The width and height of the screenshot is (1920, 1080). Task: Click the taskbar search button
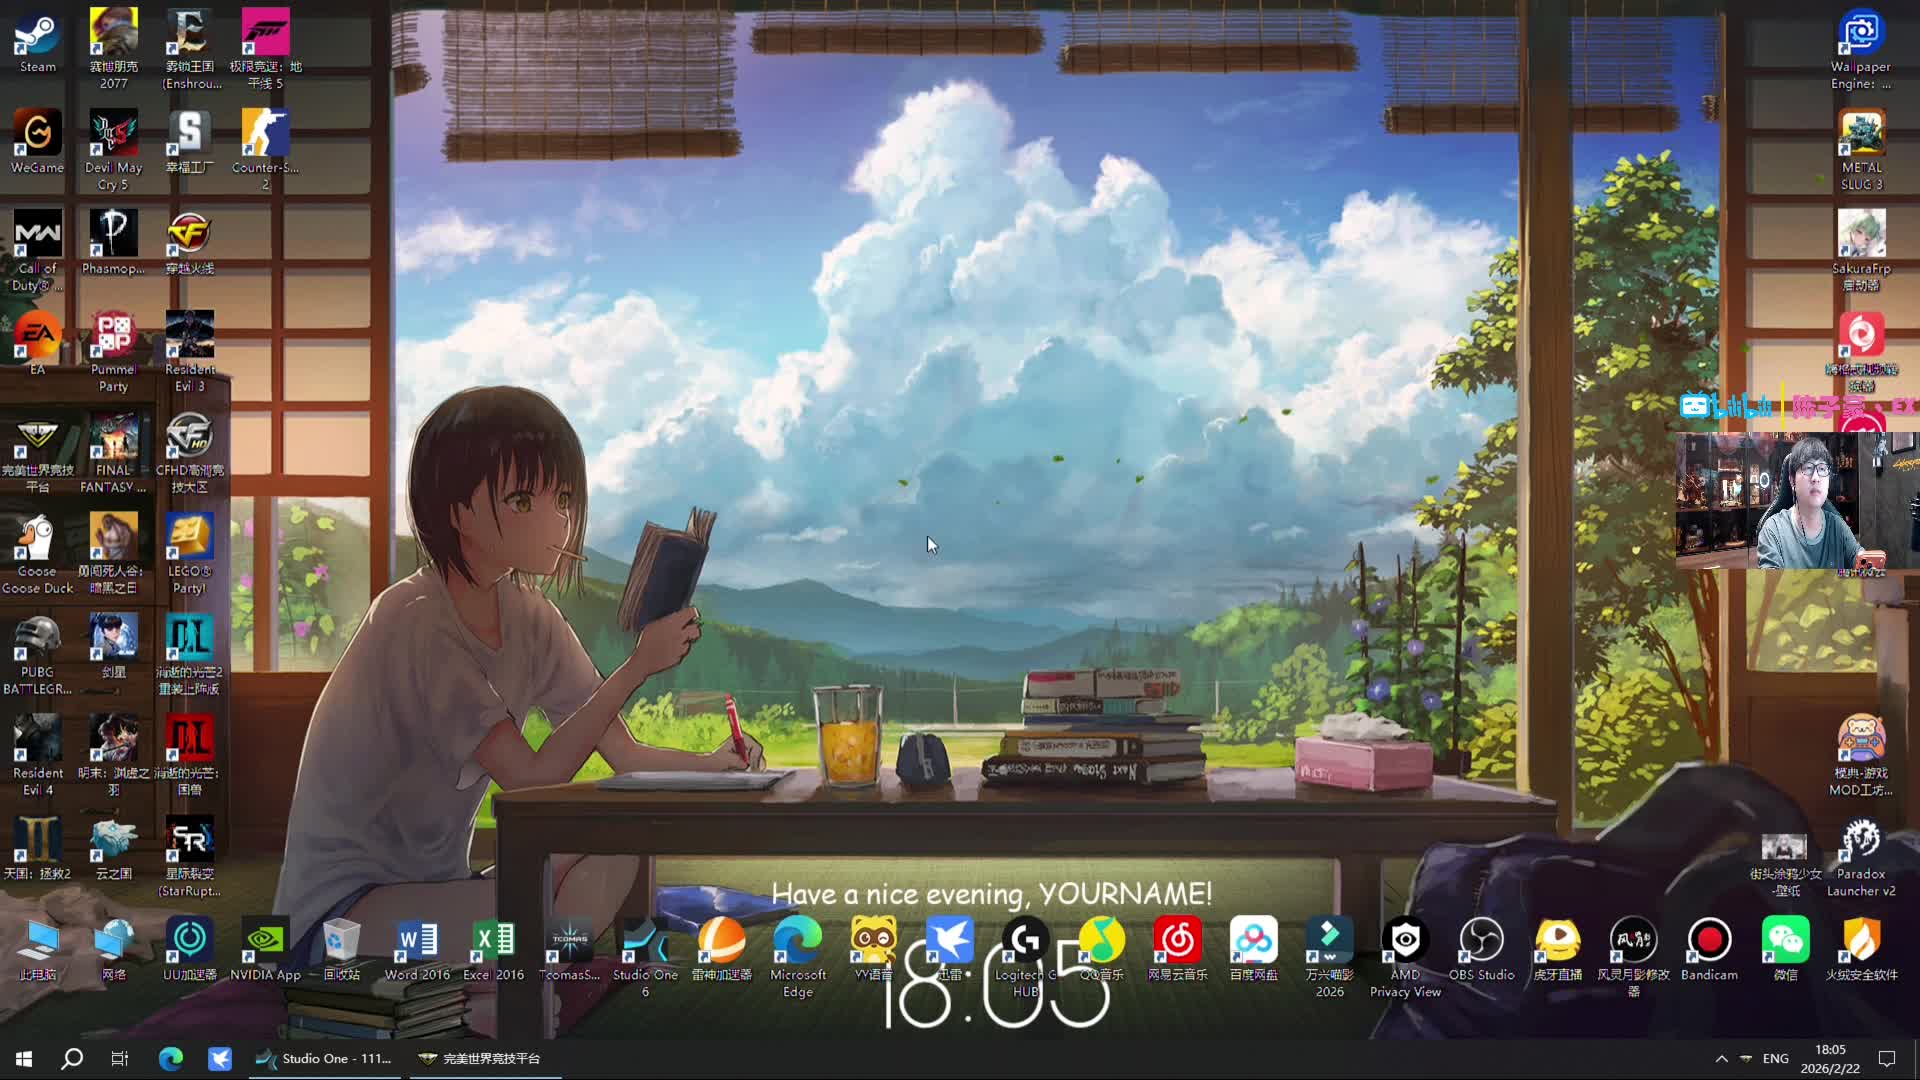click(72, 1058)
